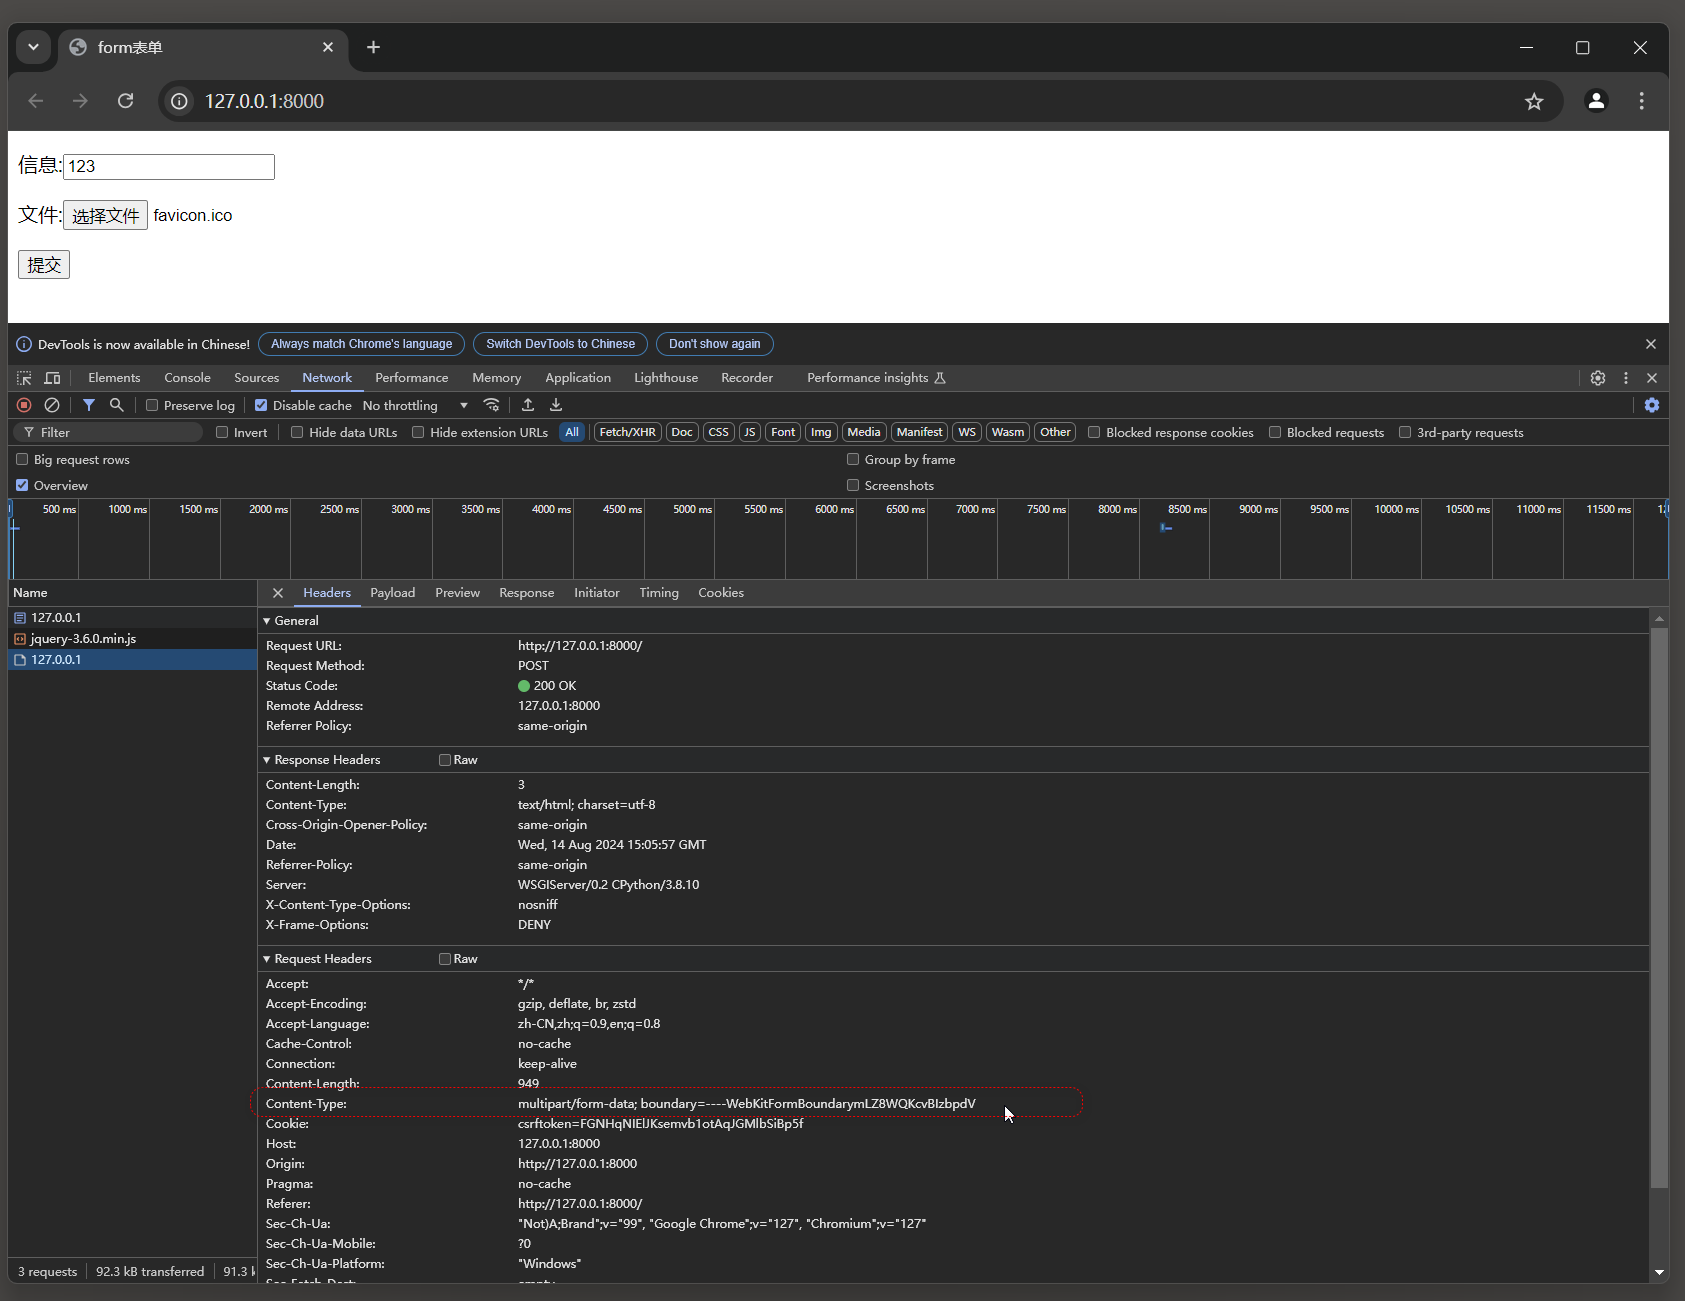View site information icon in address bar
Image resolution: width=1685 pixels, height=1301 pixels.
tap(179, 101)
